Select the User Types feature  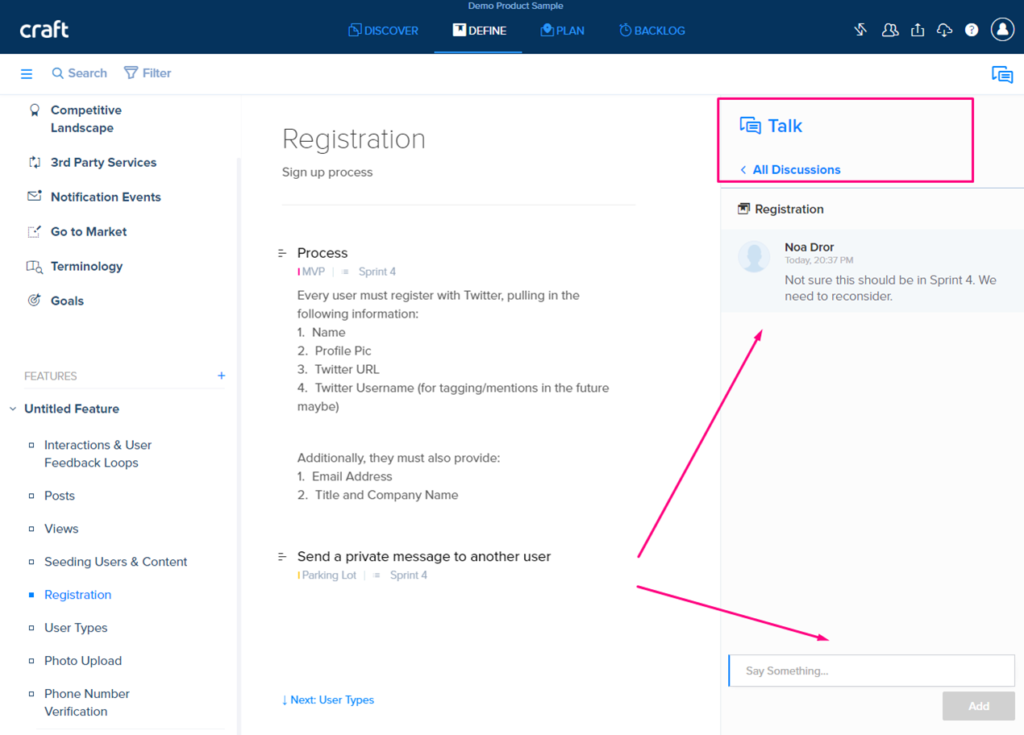coord(76,628)
